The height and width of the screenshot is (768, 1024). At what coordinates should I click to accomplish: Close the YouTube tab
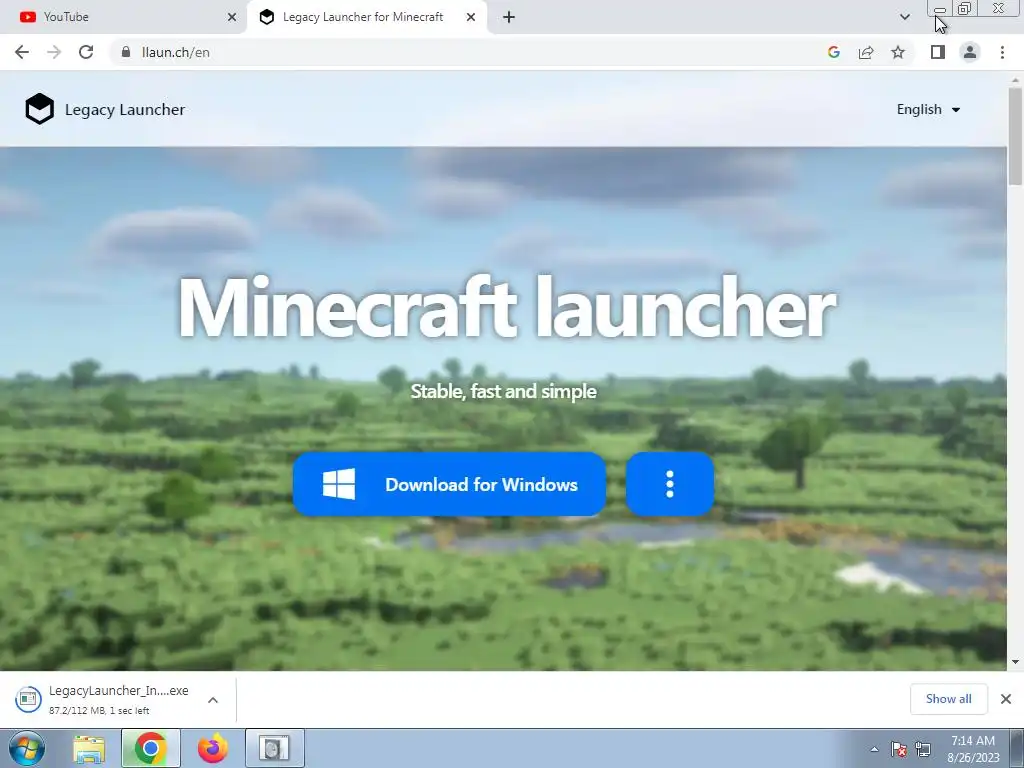[231, 17]
